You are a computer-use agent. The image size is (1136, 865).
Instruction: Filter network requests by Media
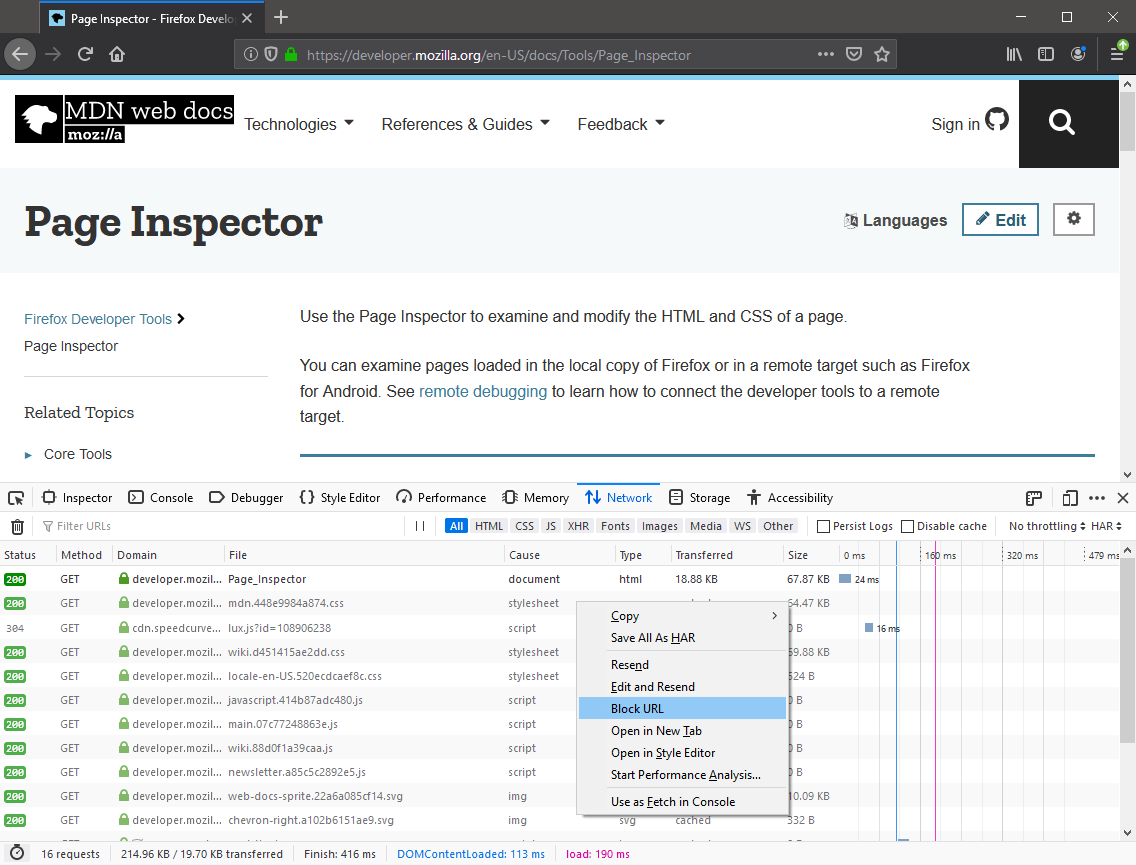706,527
